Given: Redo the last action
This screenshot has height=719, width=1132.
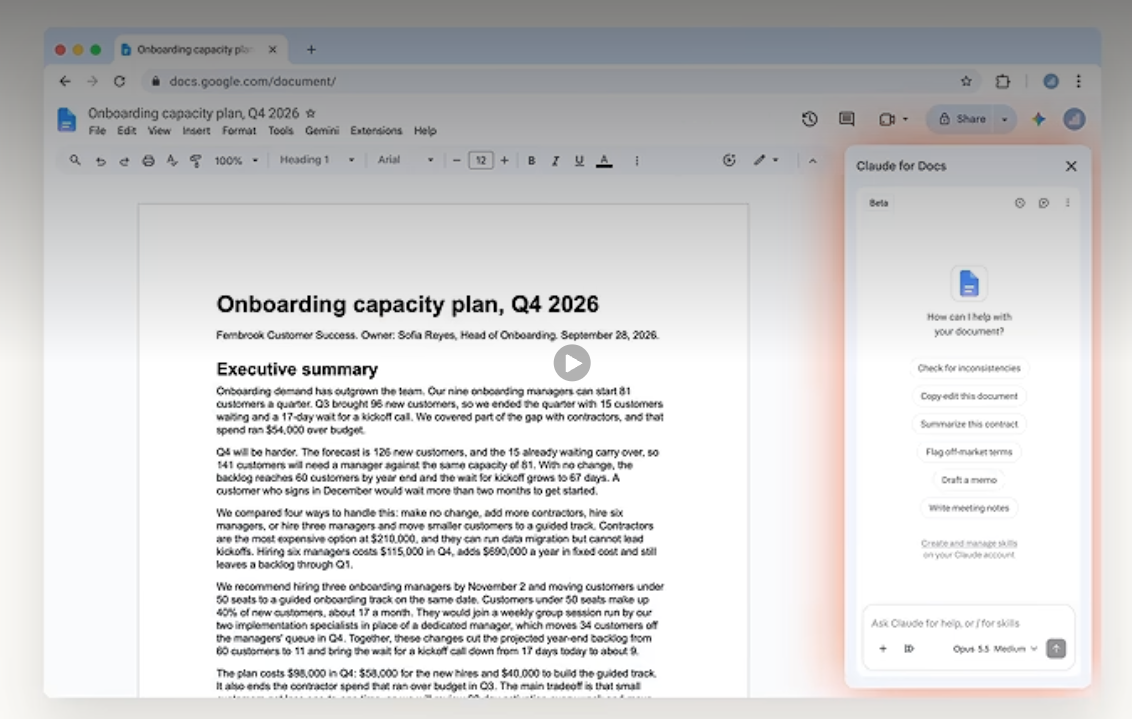Looking at the screenshot, I should coord(124,161).
